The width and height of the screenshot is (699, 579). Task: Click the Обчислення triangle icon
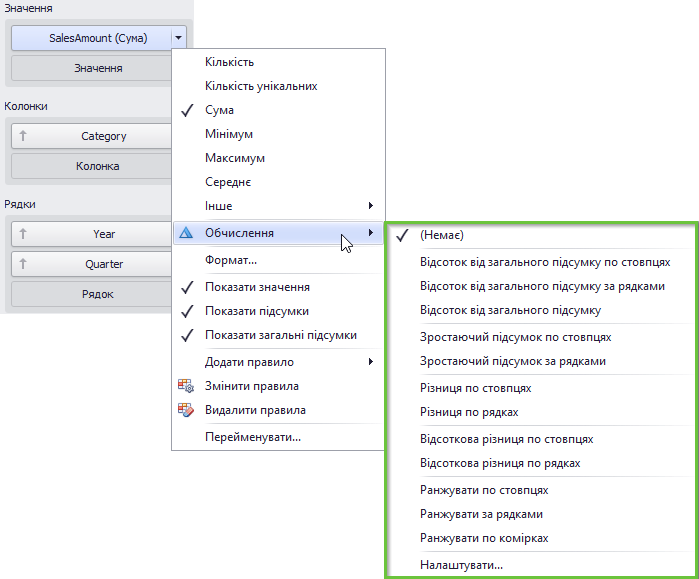click(x=186, y=232)
